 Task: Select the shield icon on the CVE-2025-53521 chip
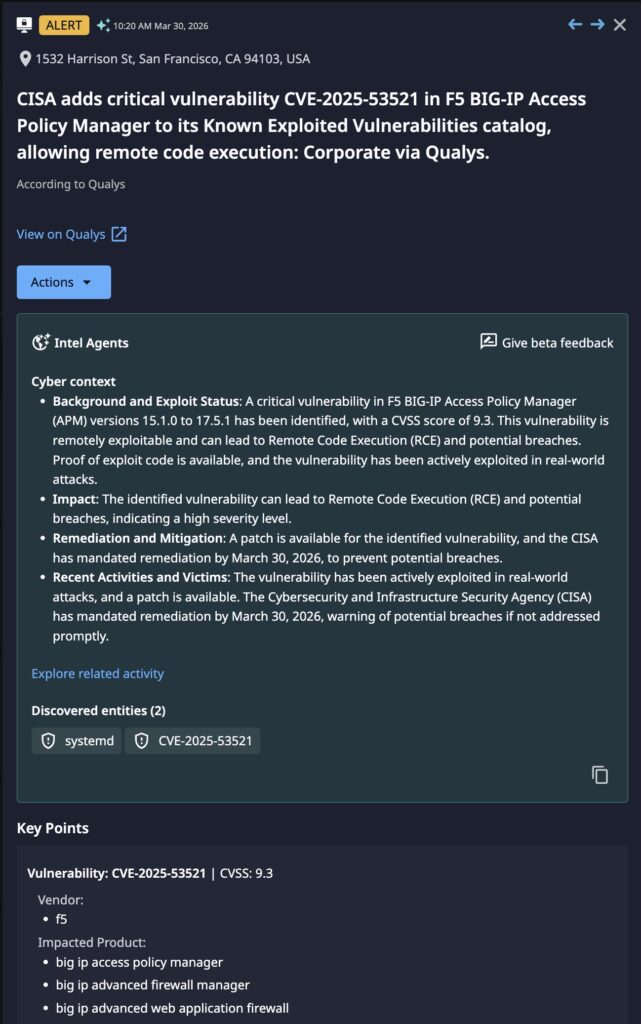[141, 741]
